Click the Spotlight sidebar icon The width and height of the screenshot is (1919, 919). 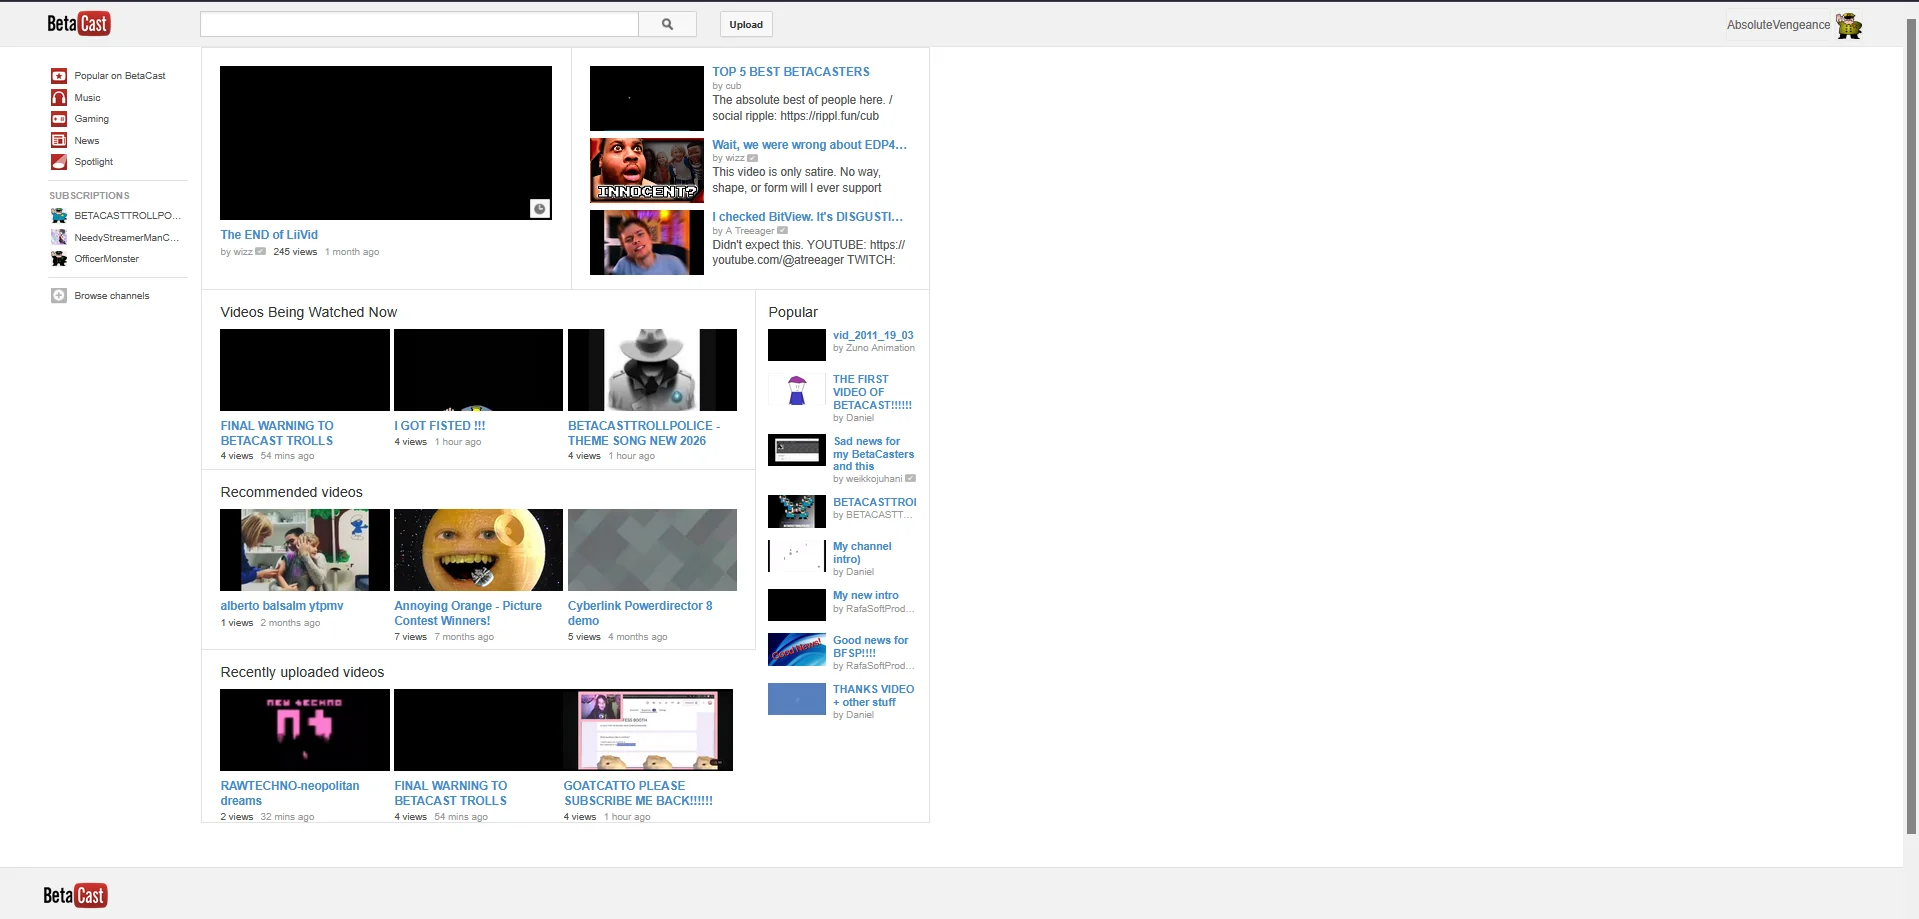(x=59, y=162)
